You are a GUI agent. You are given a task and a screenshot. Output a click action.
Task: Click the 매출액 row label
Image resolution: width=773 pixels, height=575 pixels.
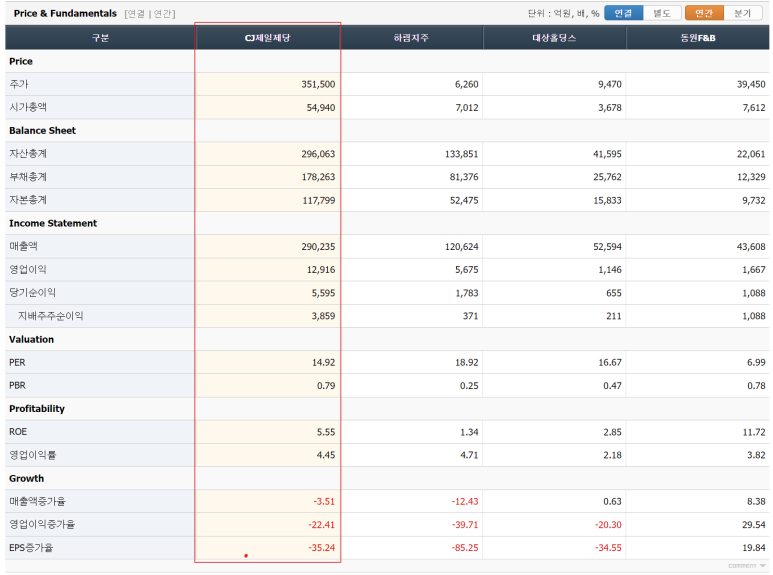coord(23,246)
